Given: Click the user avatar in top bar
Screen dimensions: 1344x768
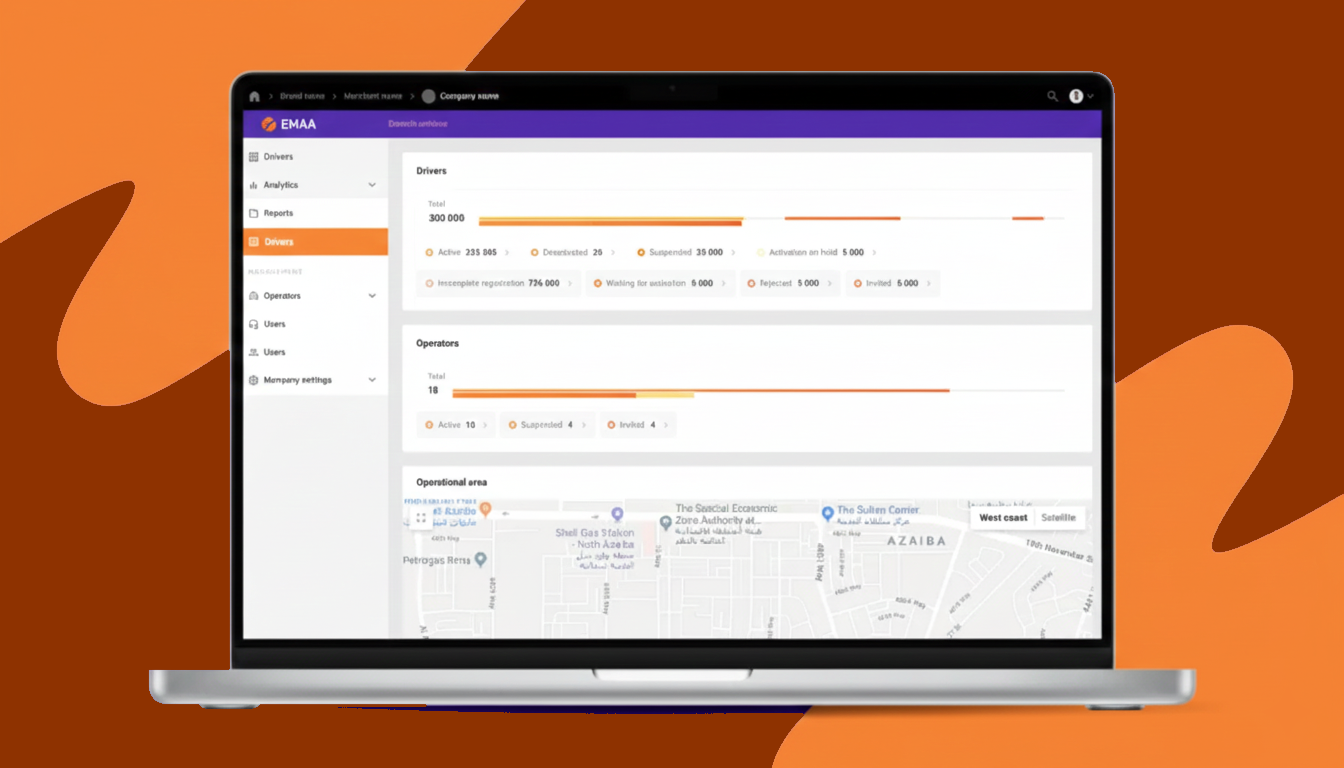Looking at the screenshot, I should tap(1076, 96).
